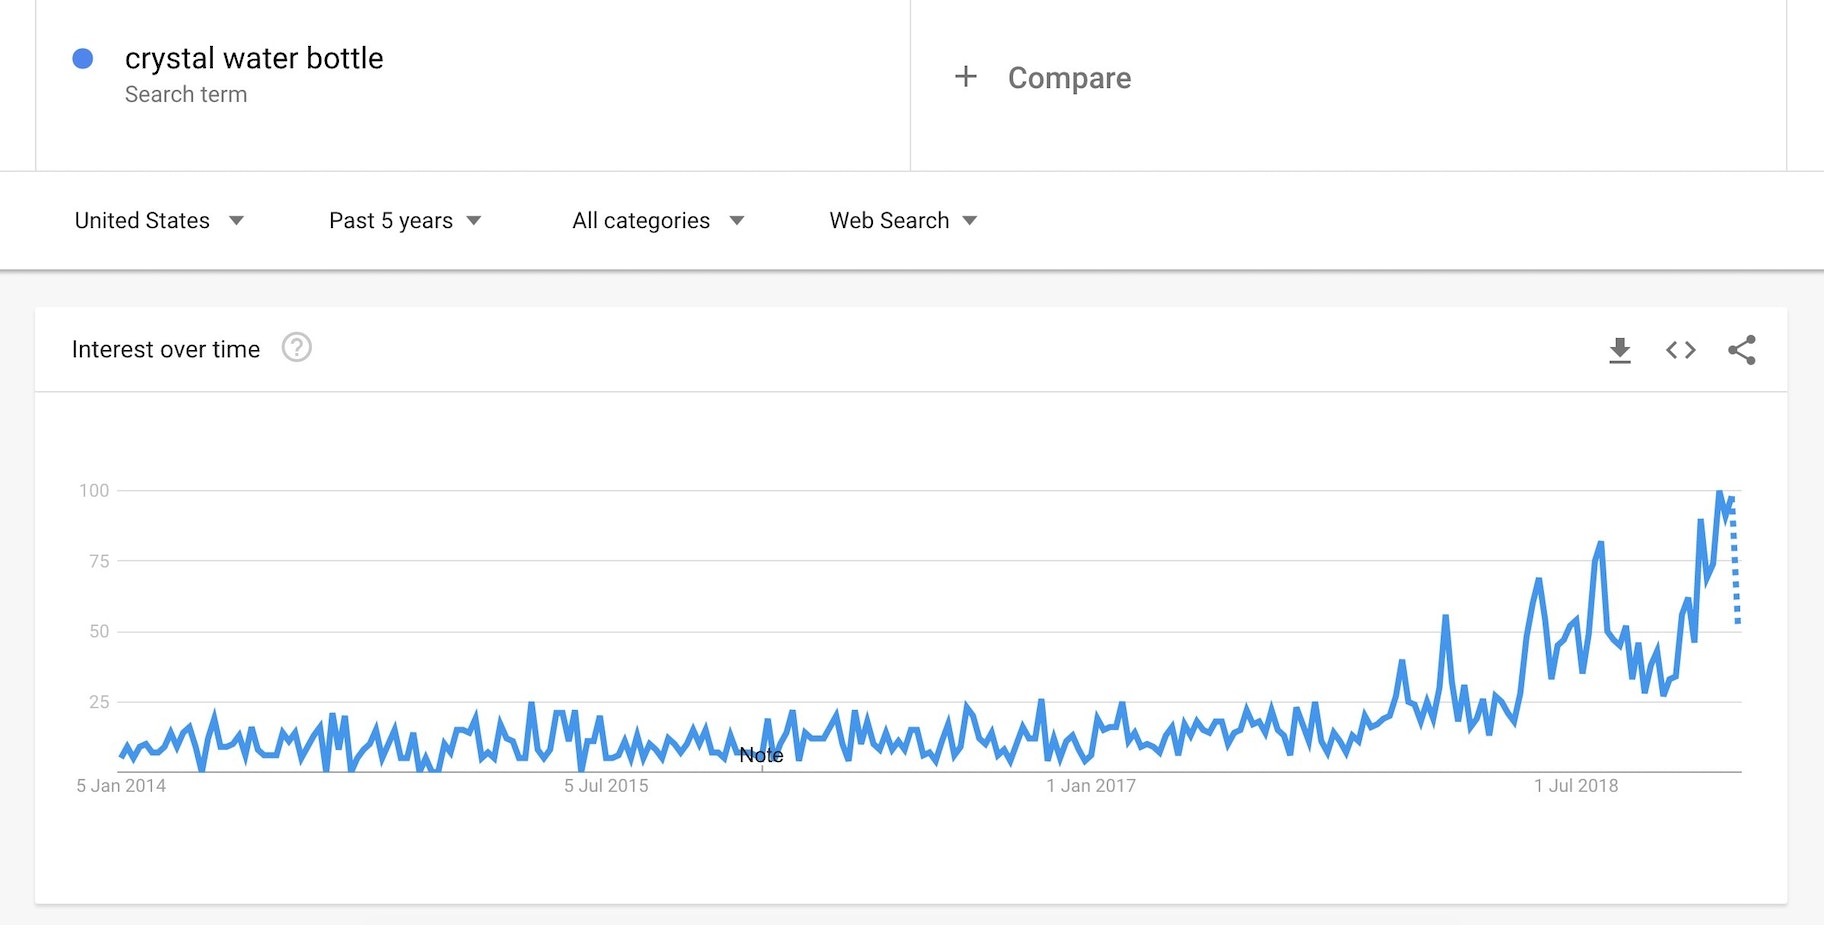
Task: Click the 5 Jul 2015 axis label
Action: click(606, 786)
